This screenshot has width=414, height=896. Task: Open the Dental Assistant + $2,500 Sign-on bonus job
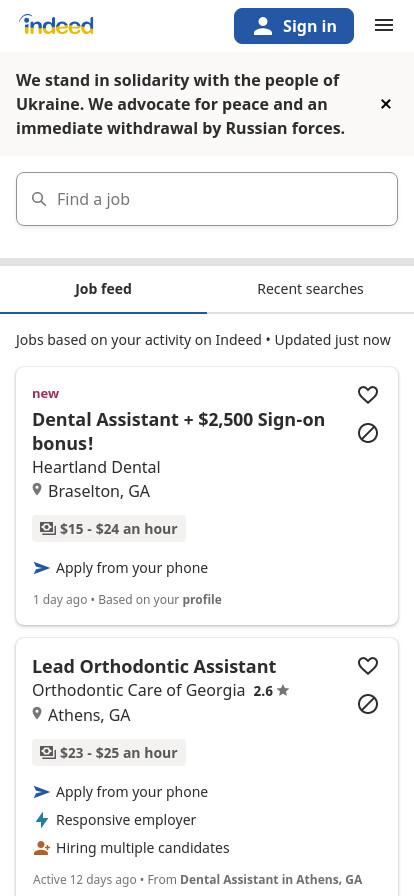tap(178, 431)
